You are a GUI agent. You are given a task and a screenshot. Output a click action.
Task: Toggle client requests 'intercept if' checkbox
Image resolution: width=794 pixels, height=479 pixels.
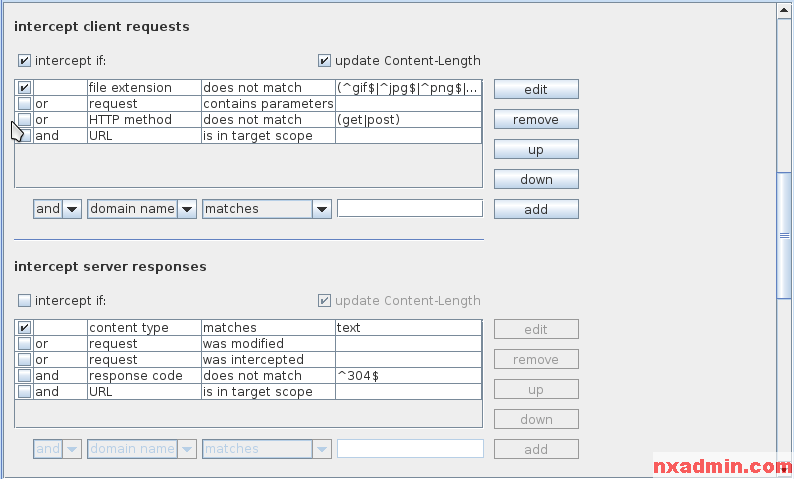[x=25, y=61]
